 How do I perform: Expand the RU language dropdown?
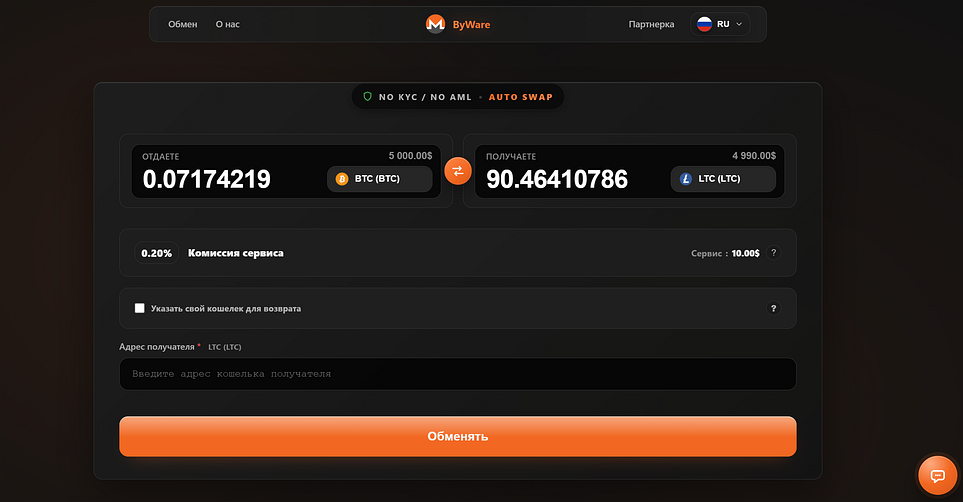click(721, 24)
